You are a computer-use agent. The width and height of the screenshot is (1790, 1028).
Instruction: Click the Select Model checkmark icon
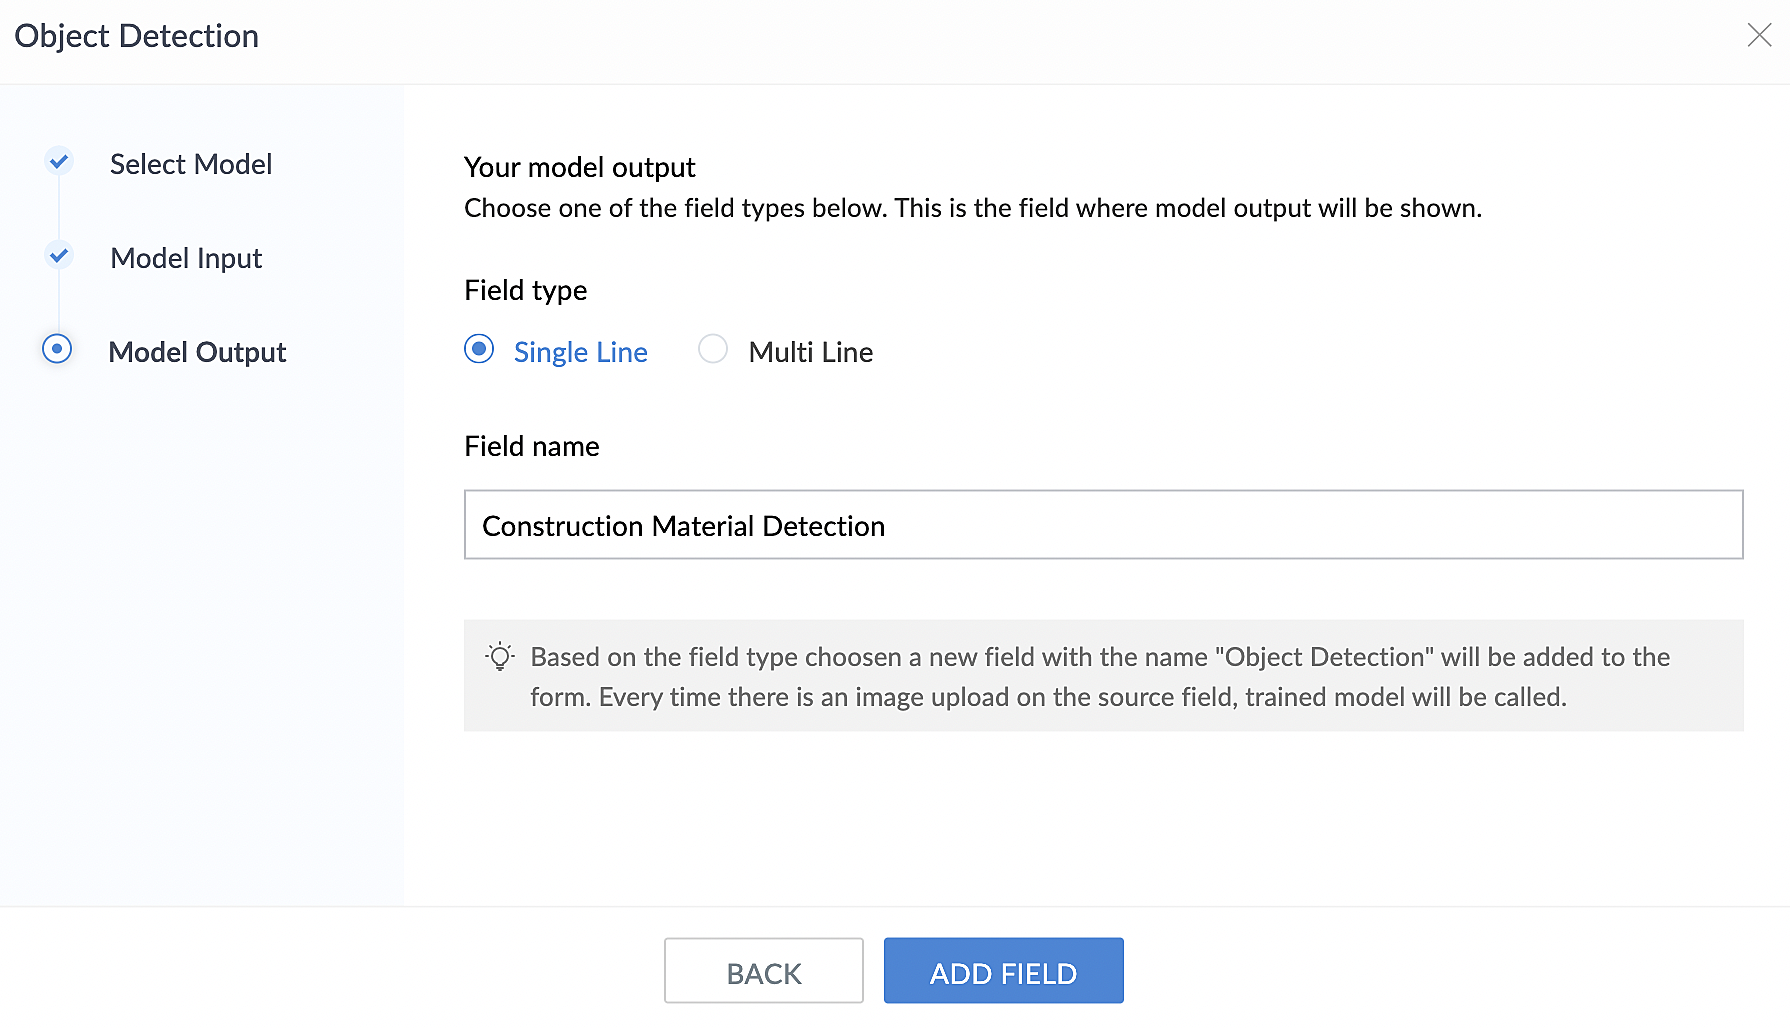coord(59,161)
